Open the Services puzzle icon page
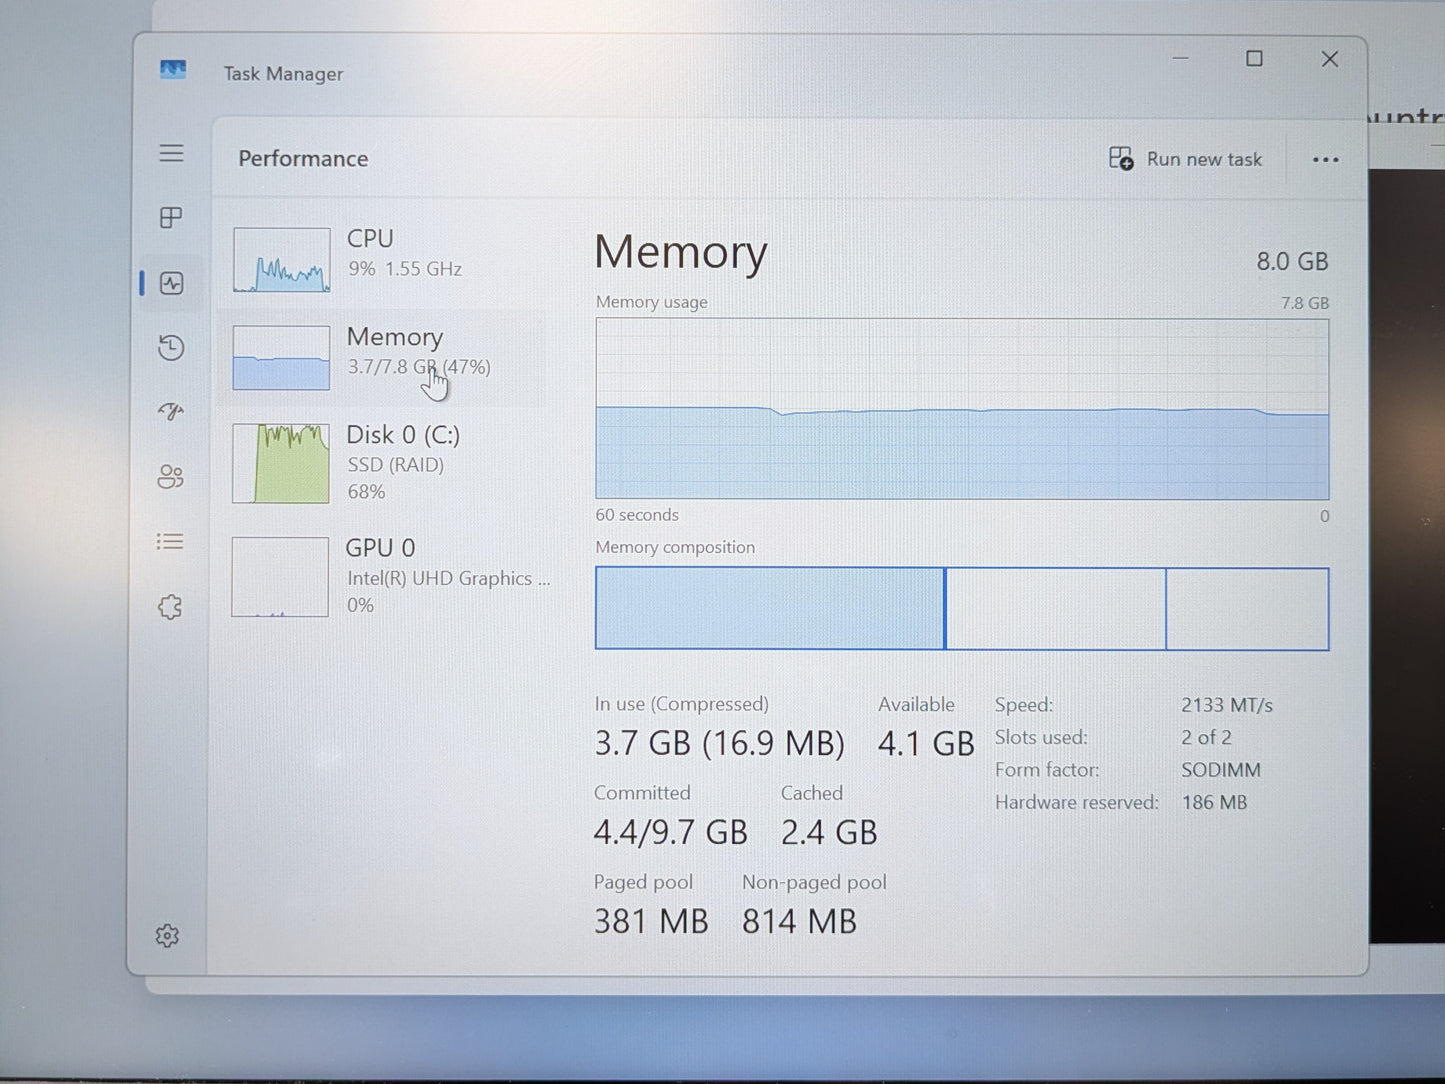Viewport: 1445px width, 1084px height. click(171, 607)
